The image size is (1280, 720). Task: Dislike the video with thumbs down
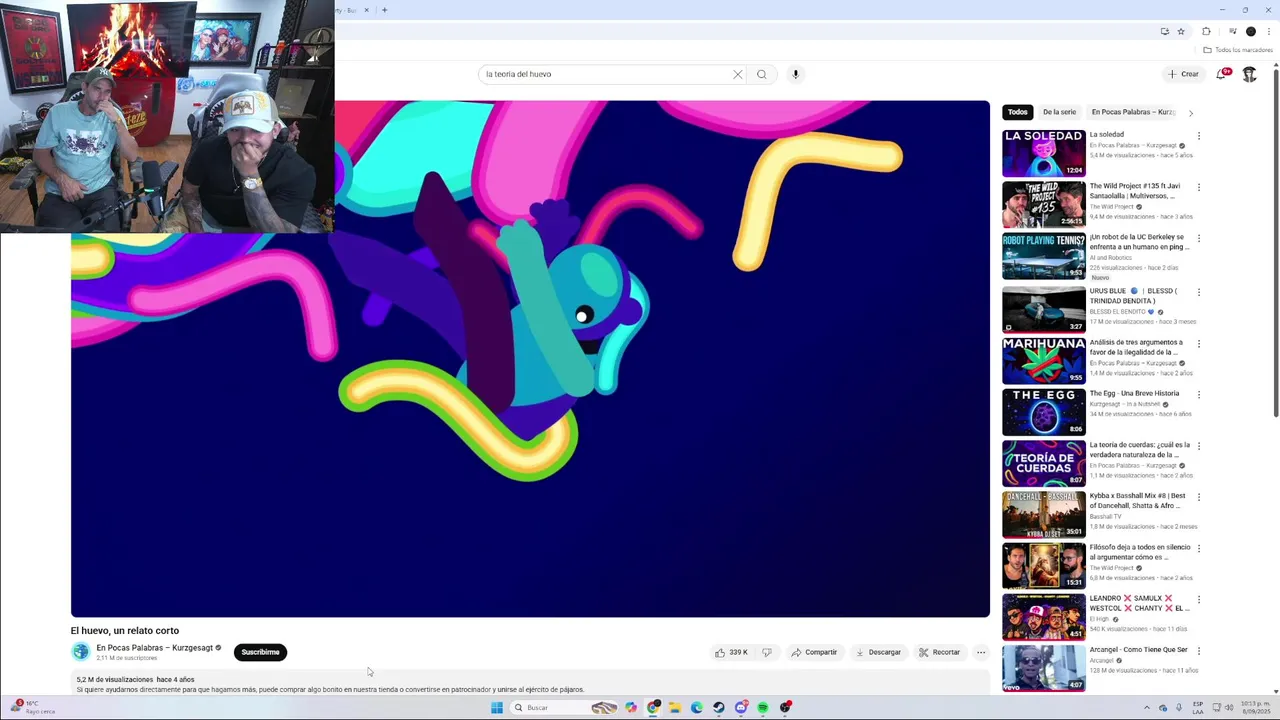point(767,652)
